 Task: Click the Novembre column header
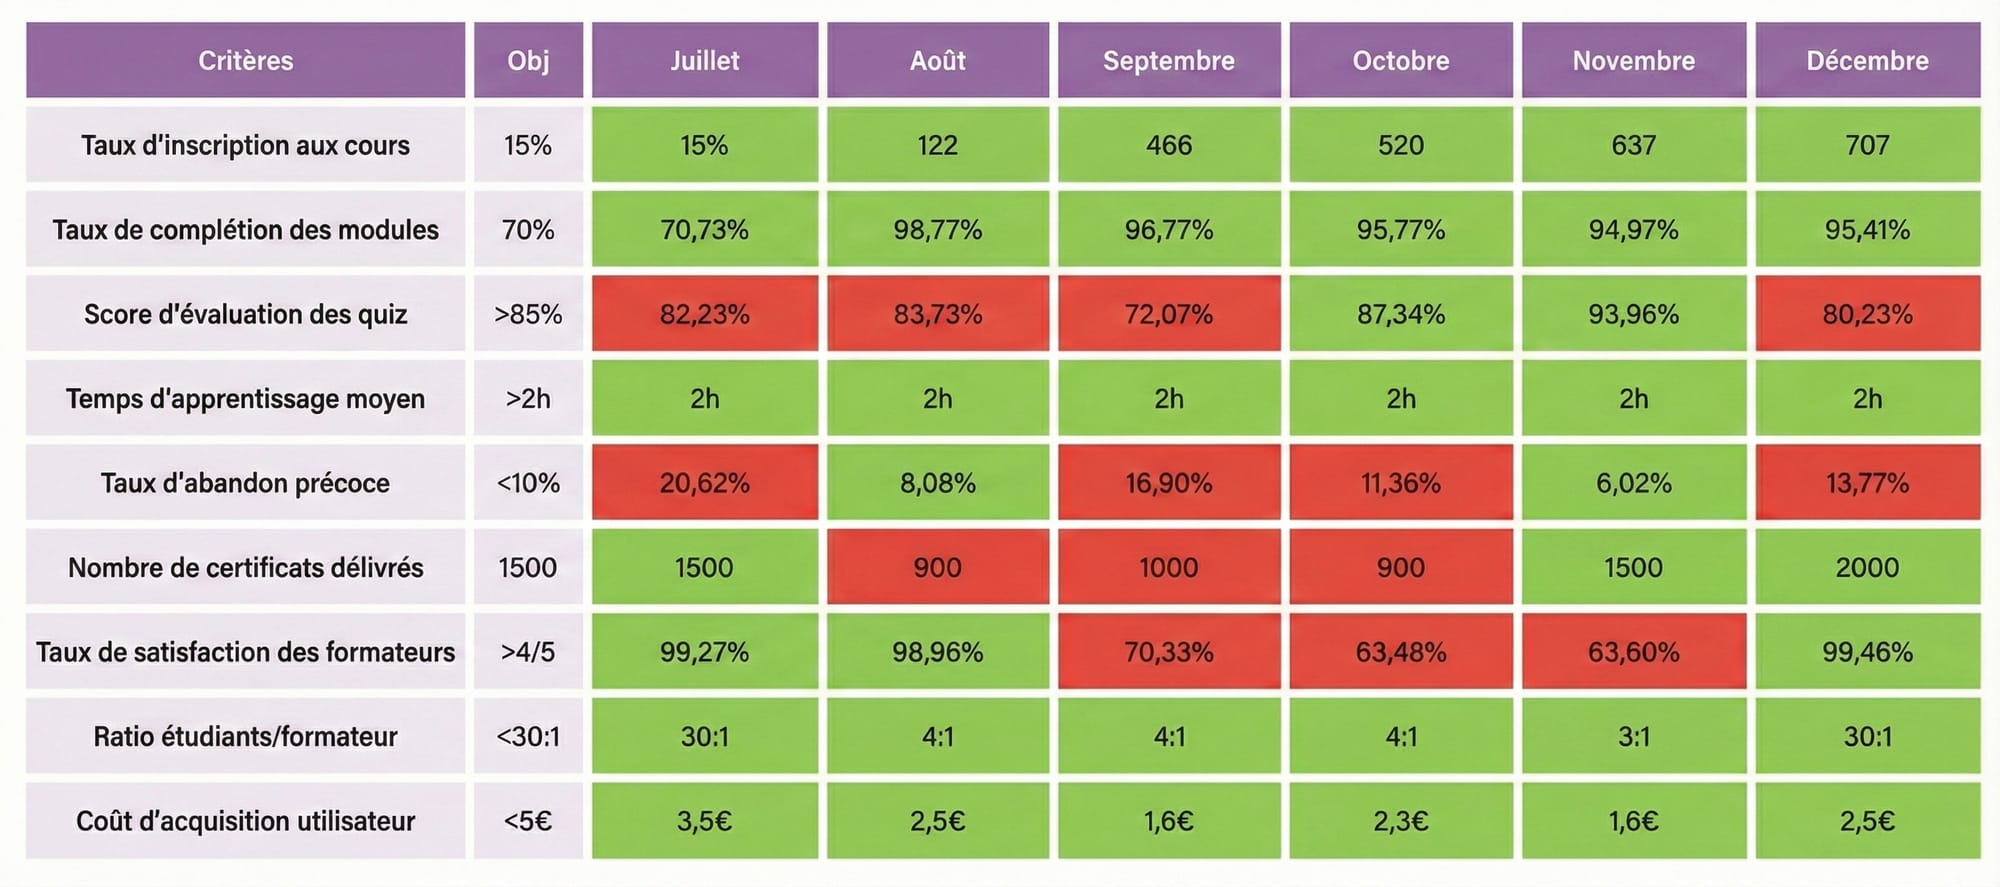click(x=1633, y=61)
